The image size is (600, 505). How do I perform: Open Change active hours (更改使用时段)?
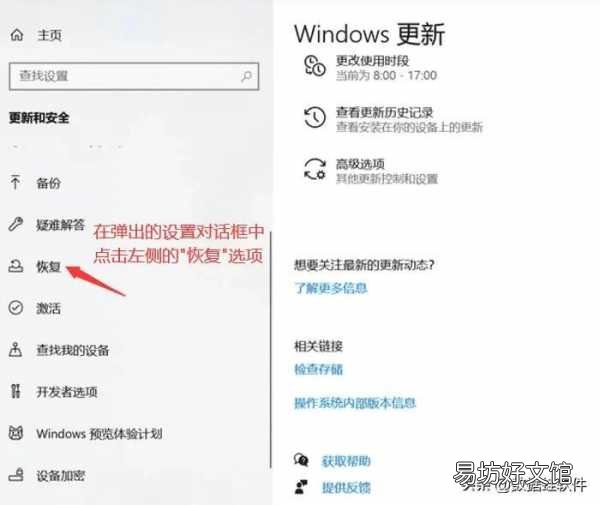[x=370, y=68]
